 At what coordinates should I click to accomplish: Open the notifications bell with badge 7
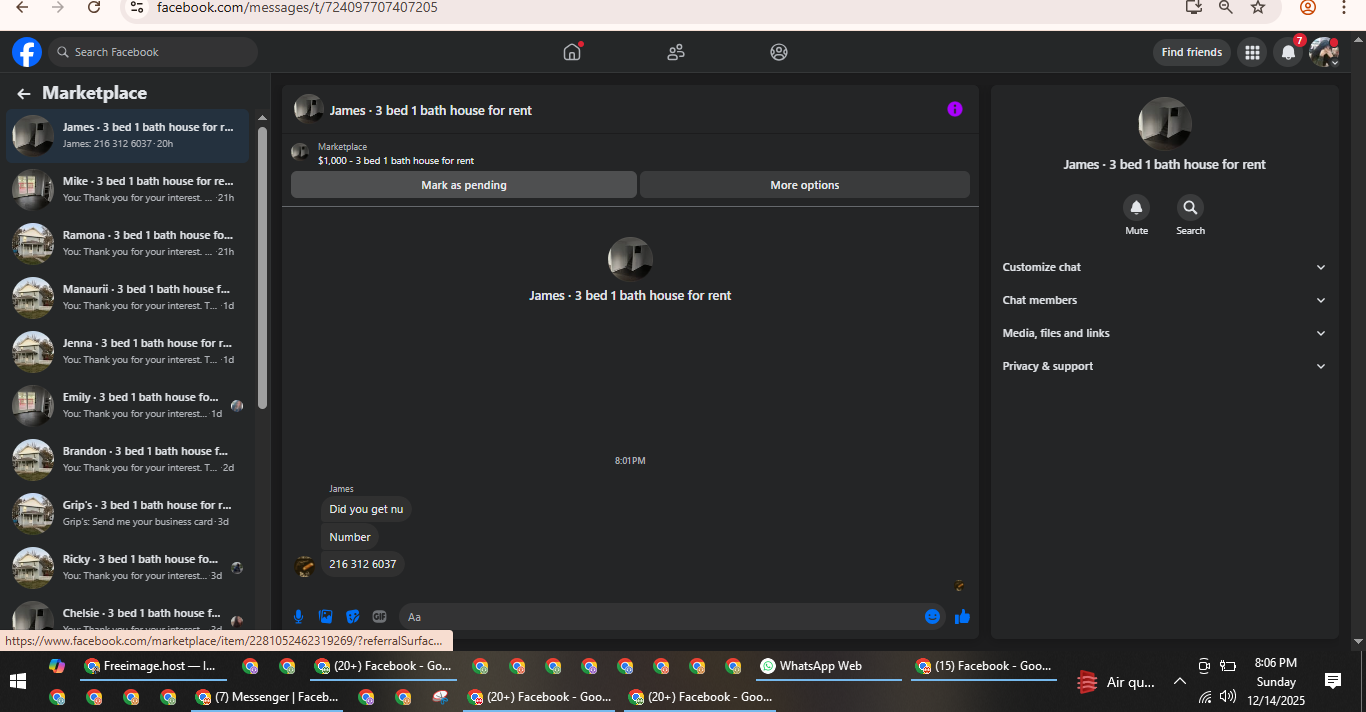[1289, 52]
